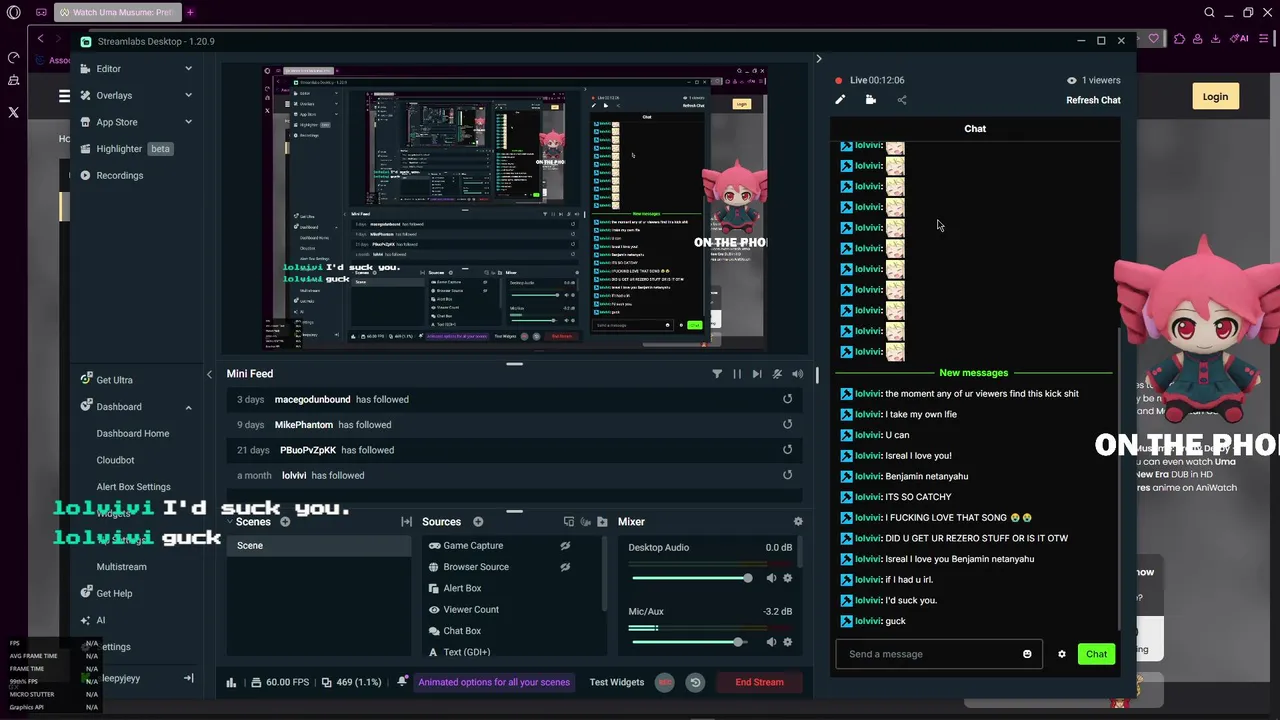Viewport: 1280px width, 720px height.
Task: Open Alert Box Settings
Action: pyautogui.click(x=133, y=487)
